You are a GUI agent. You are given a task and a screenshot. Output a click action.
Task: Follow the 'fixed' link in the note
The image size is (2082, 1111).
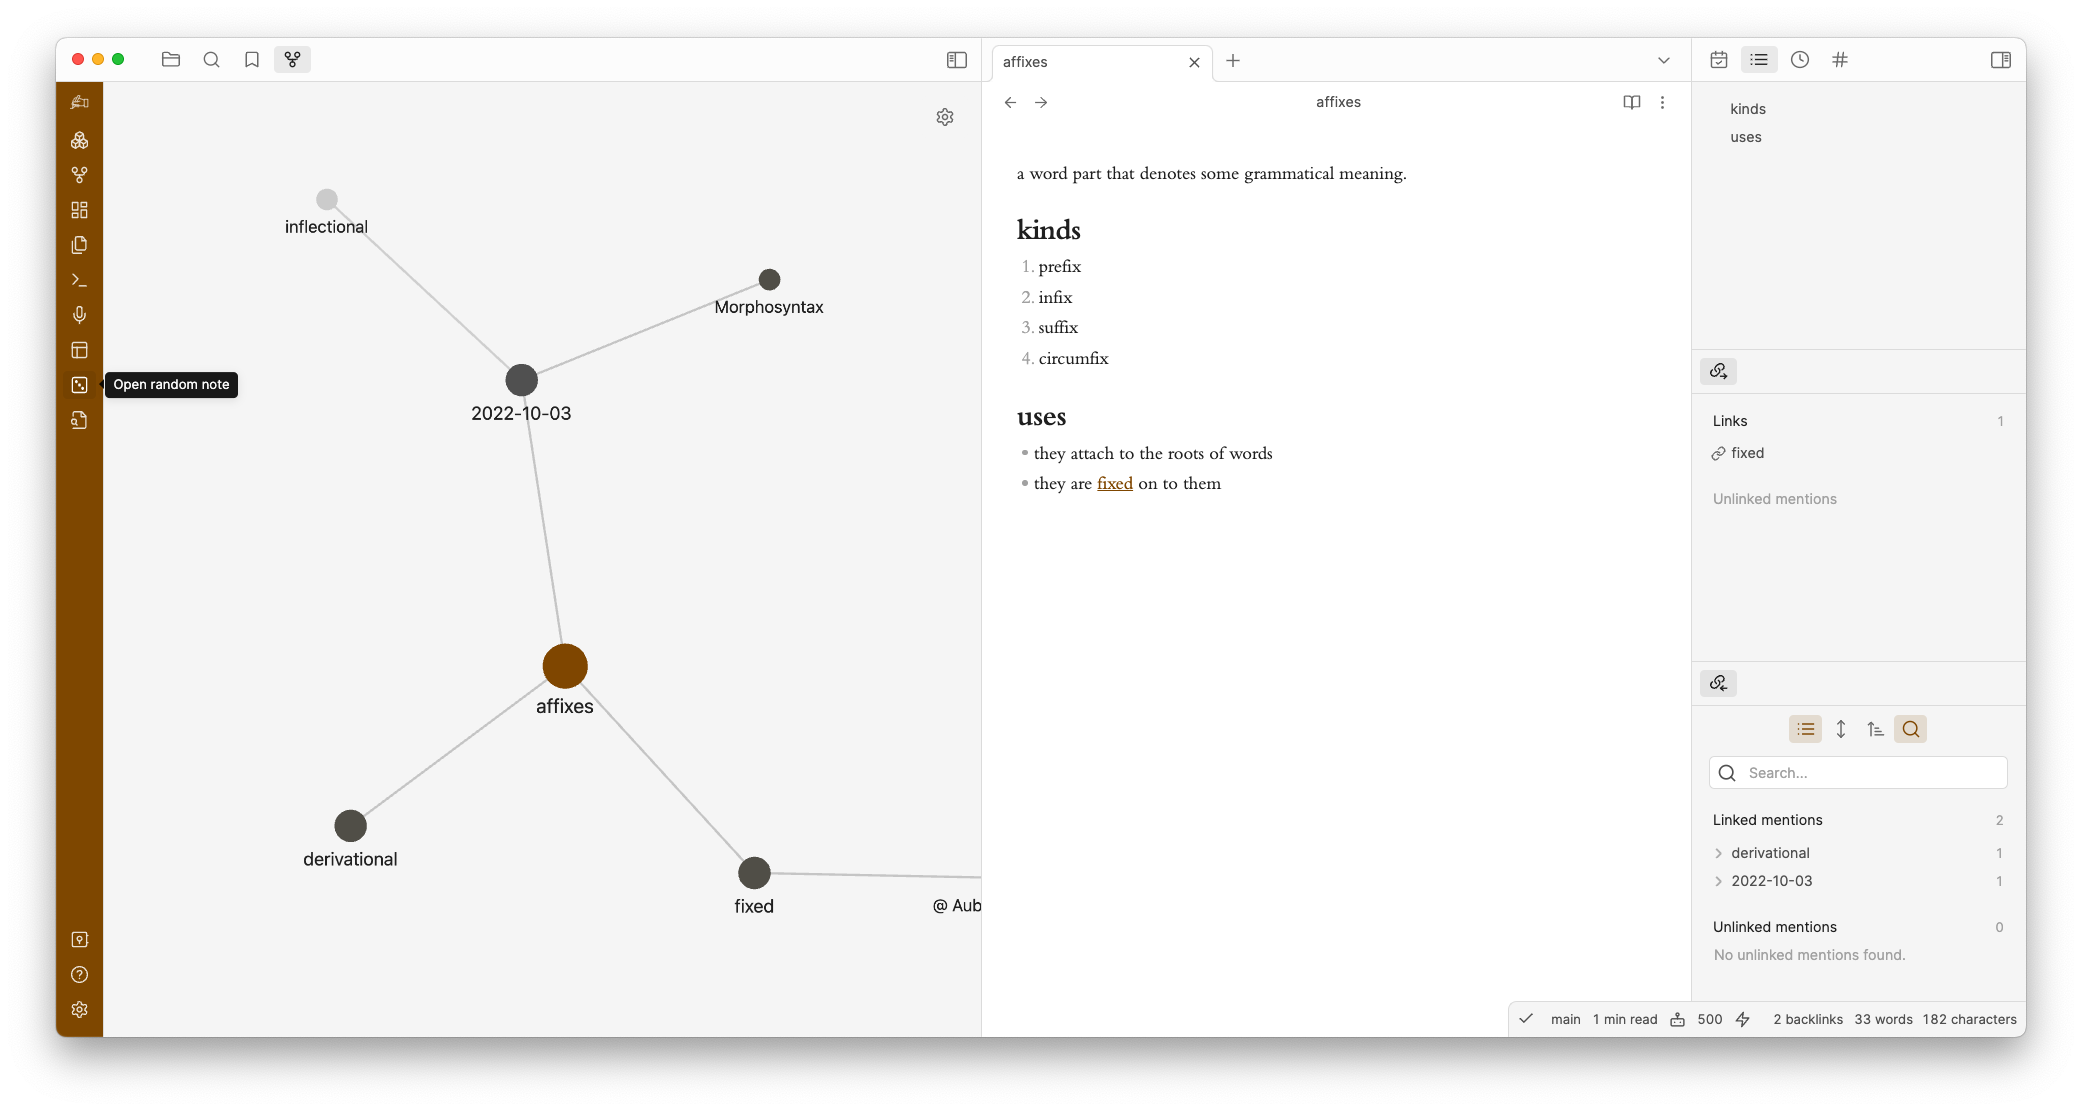1114,483
